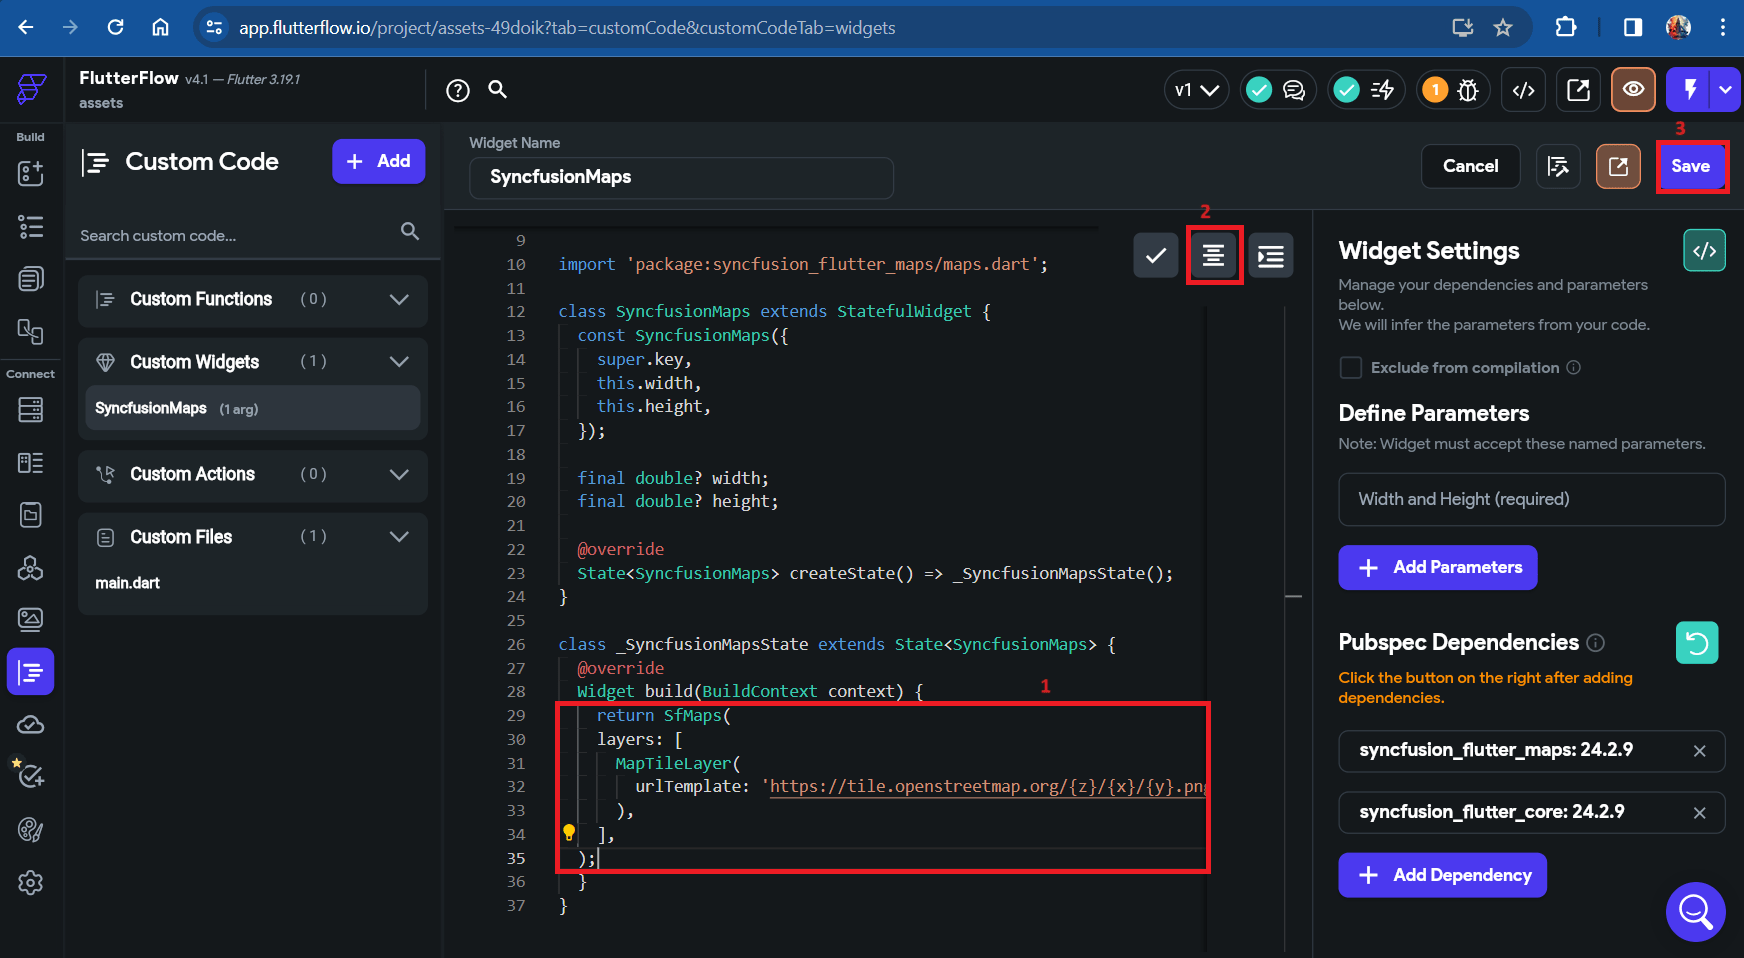The height and width of the screenshot is (958, 1744).
Task: Click the Exclude from compilation info icon
Action: [1573, 368]
